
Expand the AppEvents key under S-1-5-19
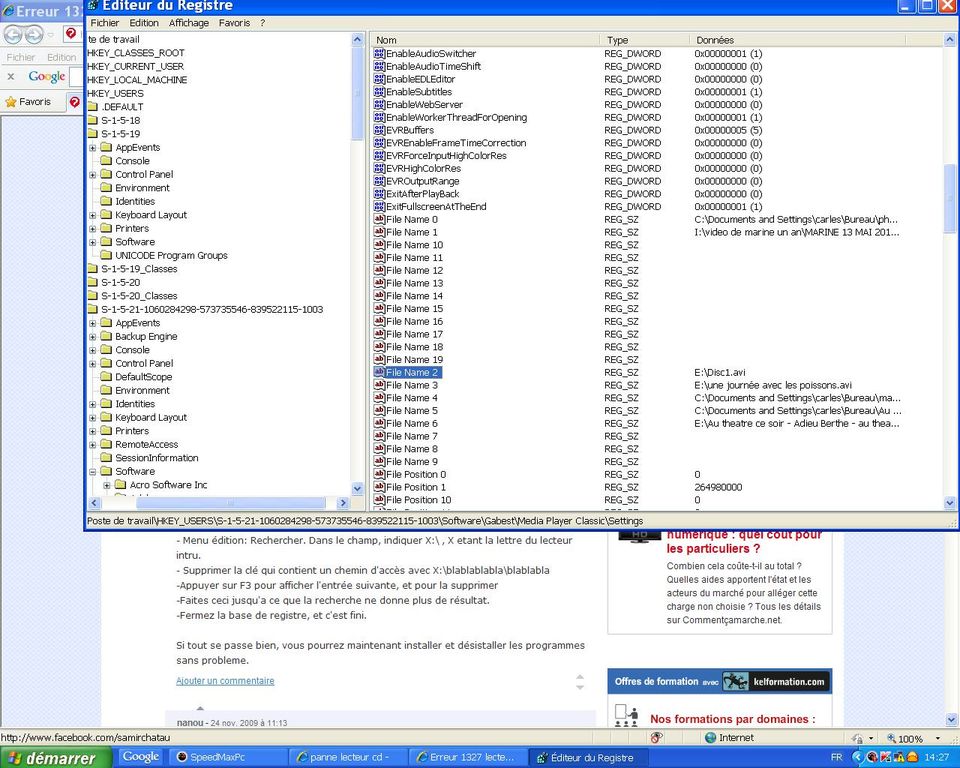point(93,148)
